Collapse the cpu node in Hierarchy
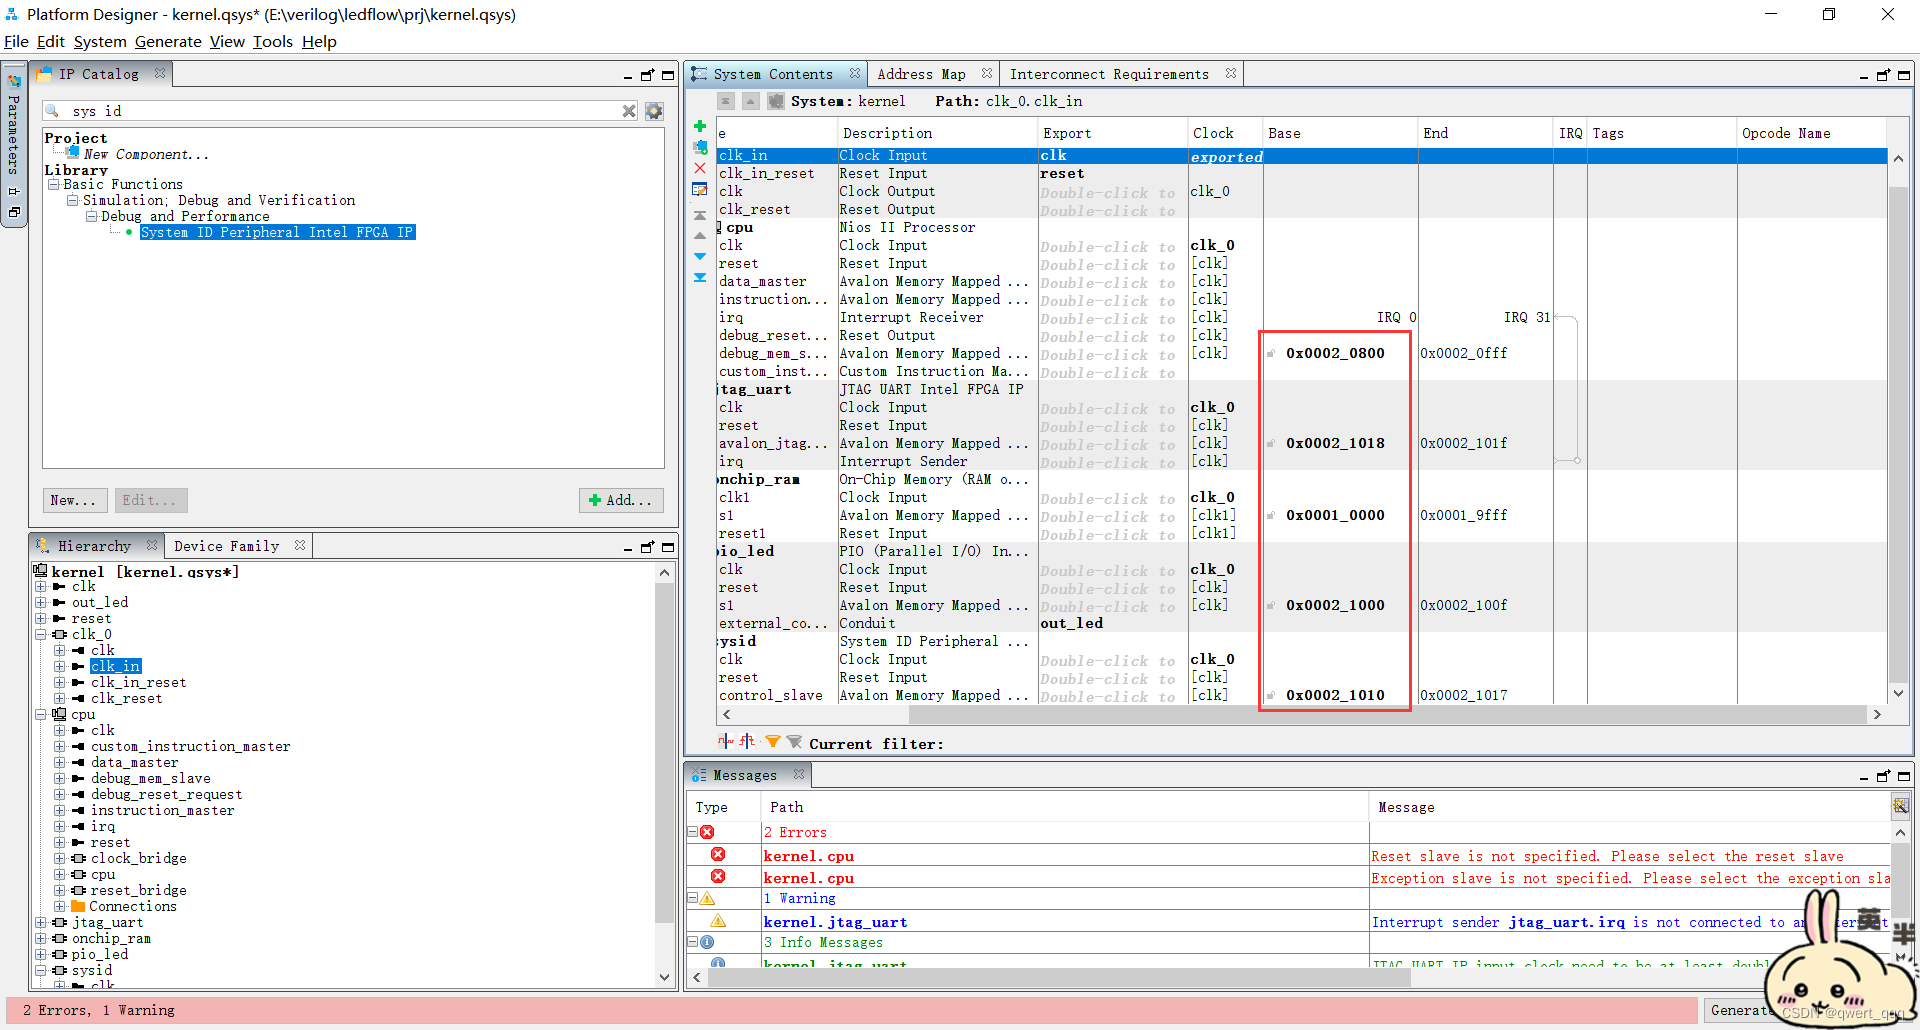This screenshot has width=1920, height=1030. 41,714
